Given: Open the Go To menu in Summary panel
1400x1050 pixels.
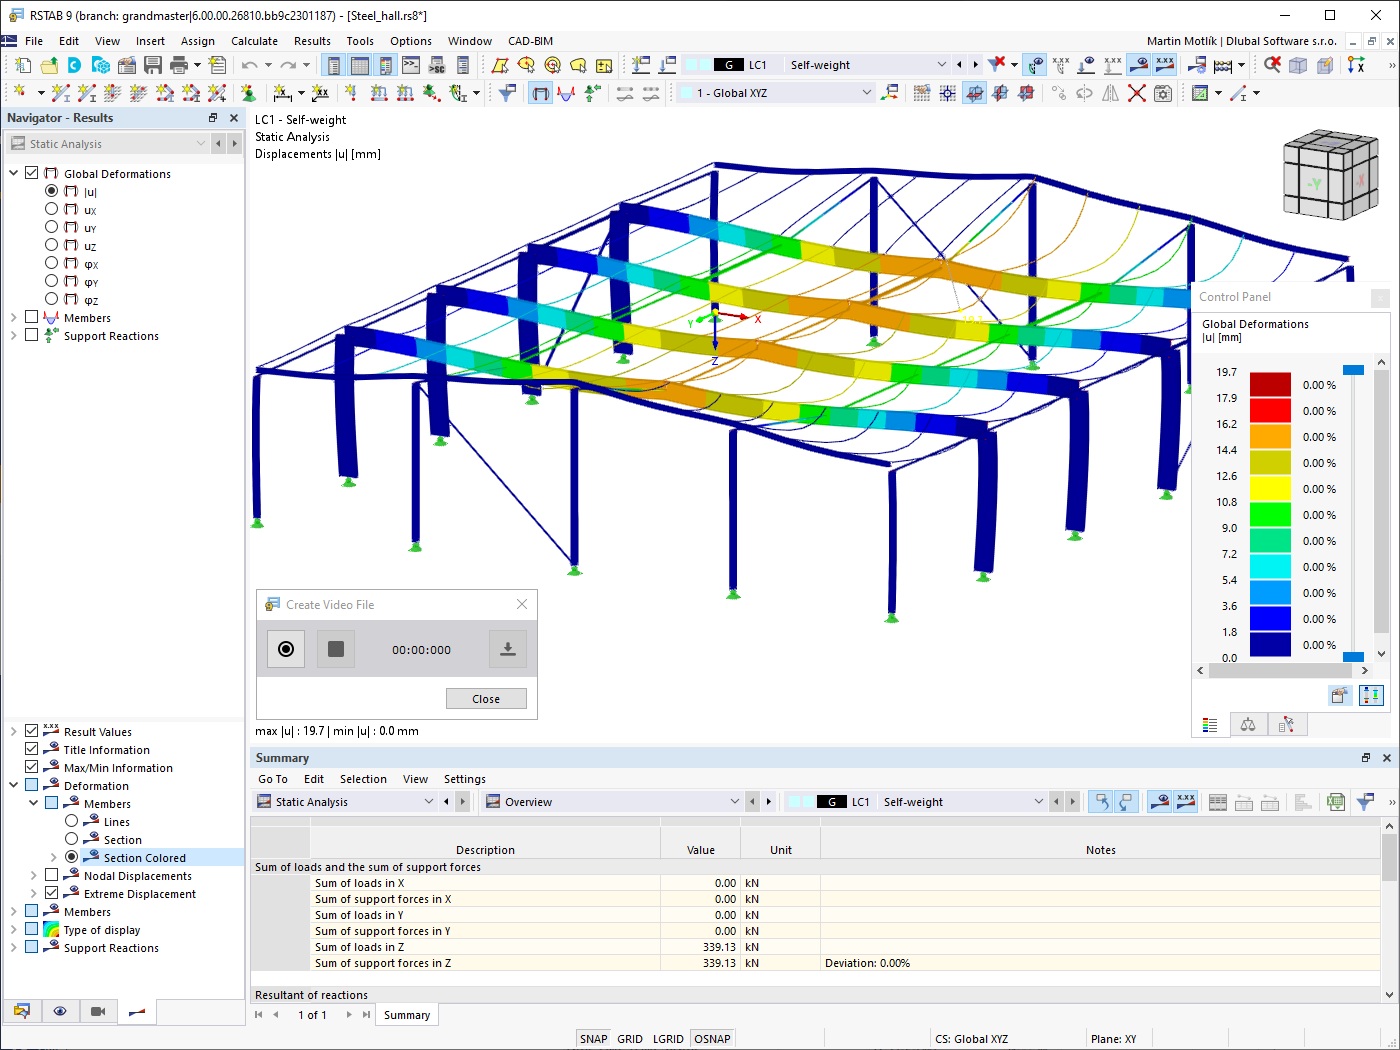Looking at the screenshot, I should [x=273, y=779].
